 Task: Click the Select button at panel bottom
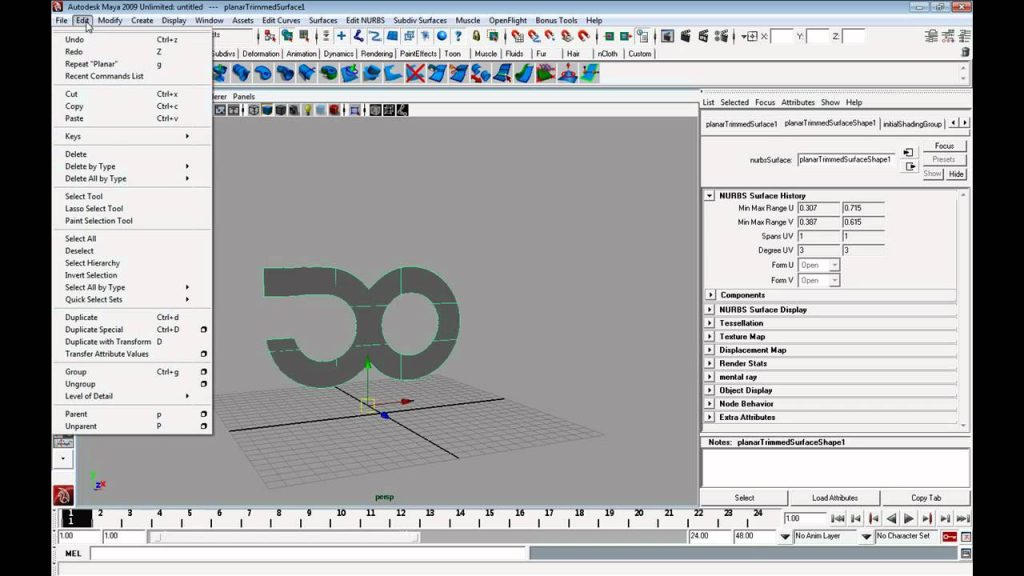click(744, 498)
